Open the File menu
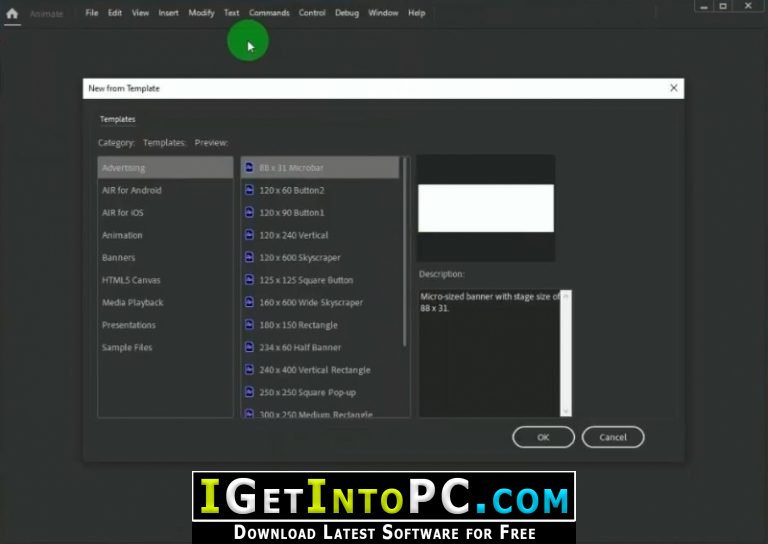Image resolution: width=768 pixels, height=544 pixels. coord(92,13)
